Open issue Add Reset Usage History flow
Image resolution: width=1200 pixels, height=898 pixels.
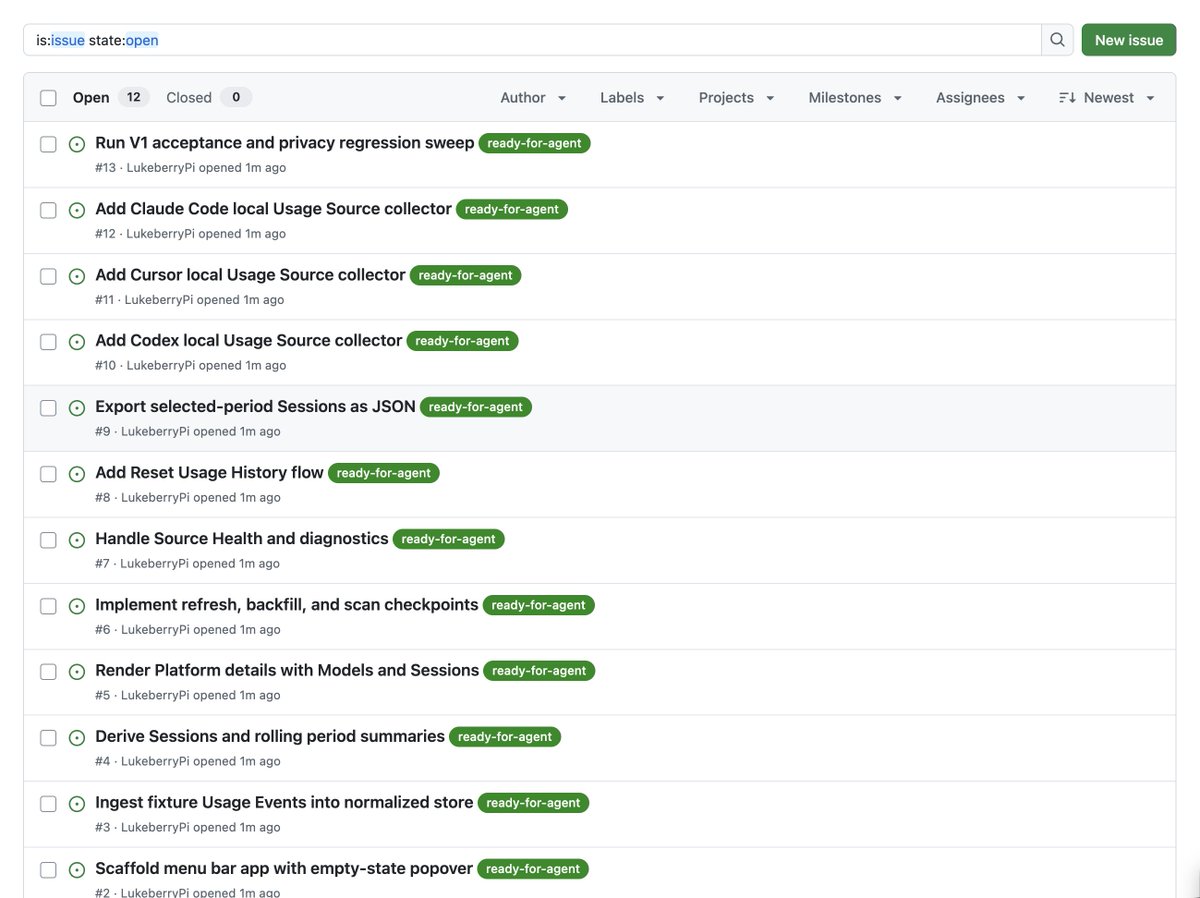[x=210, y=473]
